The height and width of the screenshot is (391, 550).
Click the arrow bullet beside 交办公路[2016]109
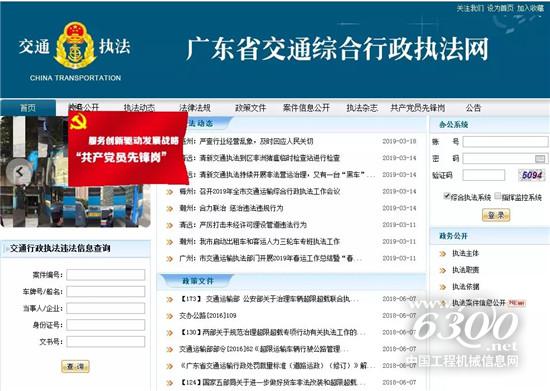pos(169,316)
